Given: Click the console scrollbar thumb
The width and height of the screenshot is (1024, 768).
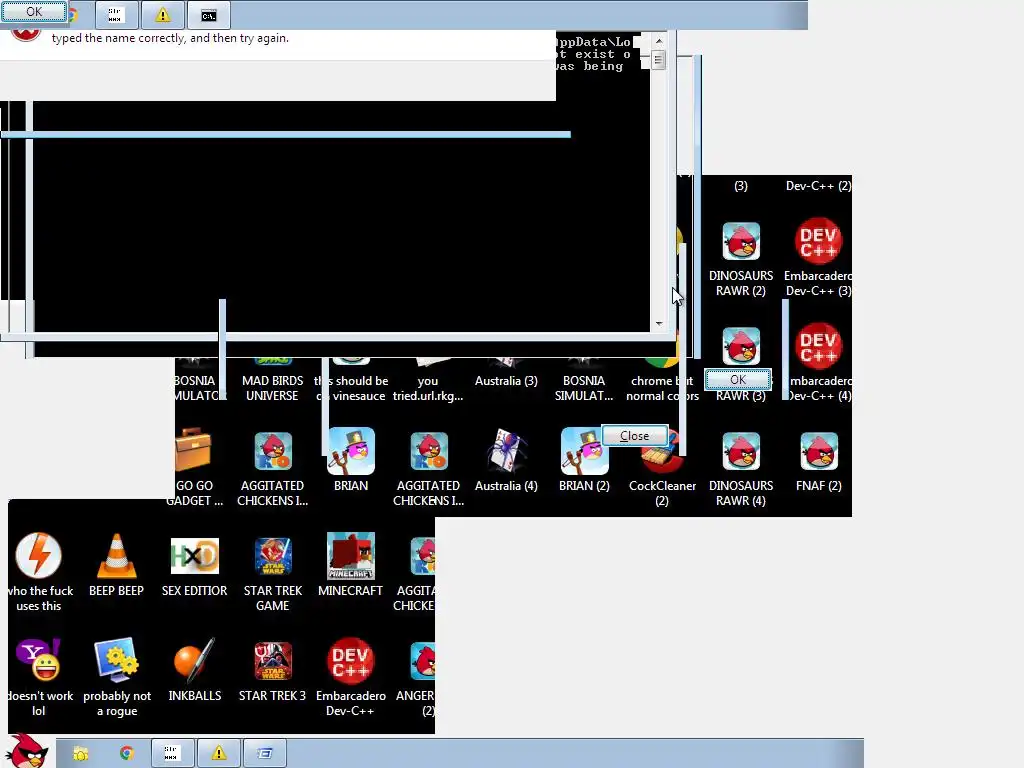Looking at the screenshot, I should (x=658, y=60).
